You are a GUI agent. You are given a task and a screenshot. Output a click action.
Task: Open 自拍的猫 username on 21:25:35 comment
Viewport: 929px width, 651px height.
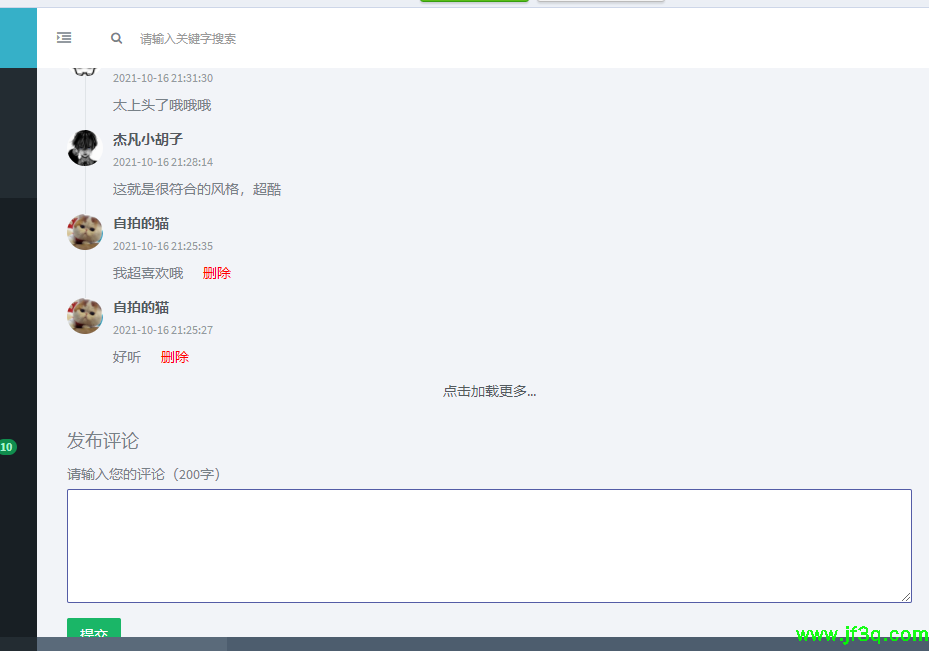pos(141,224)
